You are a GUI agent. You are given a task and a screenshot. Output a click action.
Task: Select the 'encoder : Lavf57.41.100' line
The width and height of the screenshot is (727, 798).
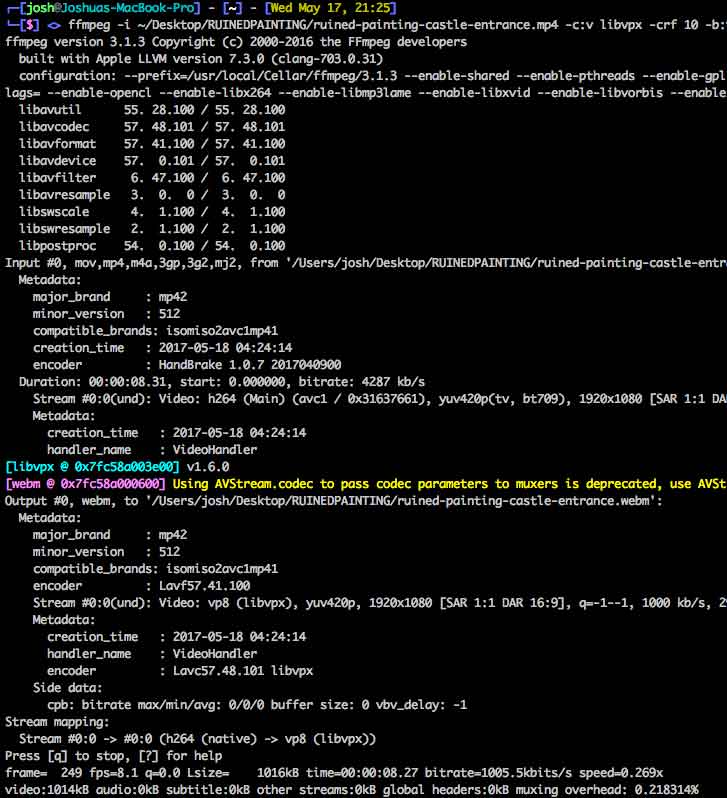point(141,586)
